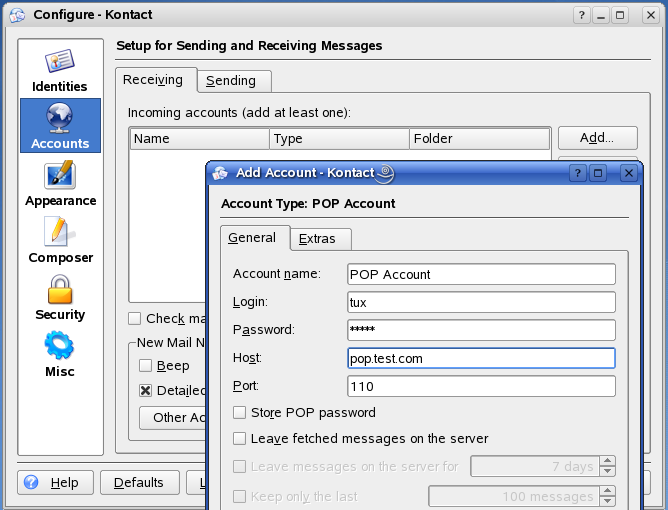The image size is (668, 510).
Task: Enable the Check mail checkbox in Configure window
Action: pos(135,318)
